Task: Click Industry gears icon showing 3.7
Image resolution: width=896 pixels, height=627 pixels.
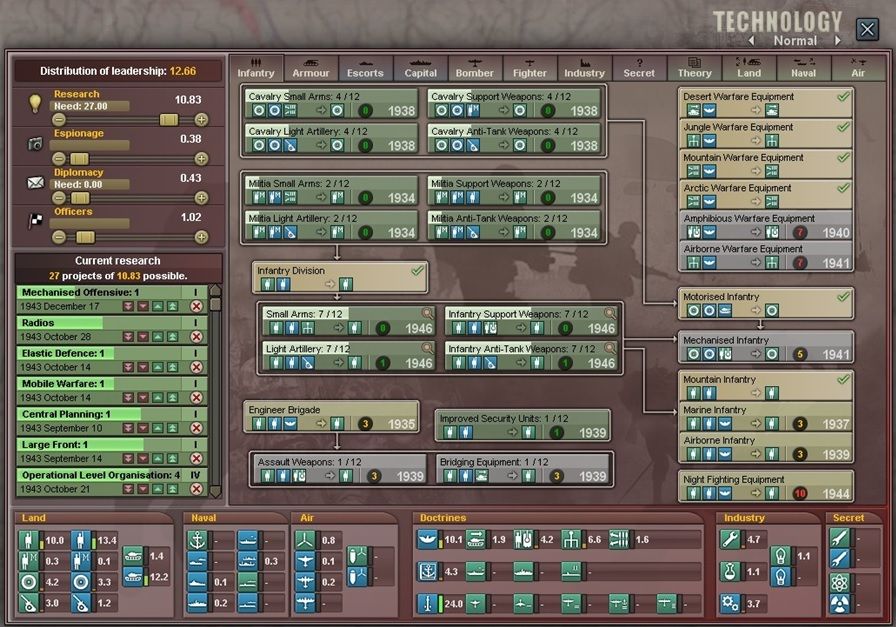Action: [730, 603]
